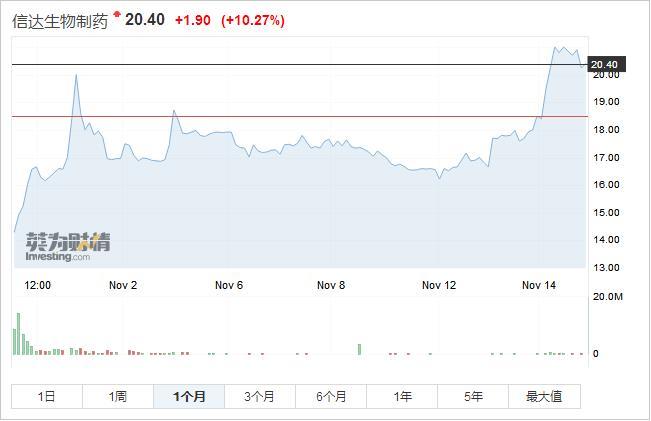The image size is (651, 421).
Task: Click the 20.0M volume axis label
Action: click(x=609, y=297)
